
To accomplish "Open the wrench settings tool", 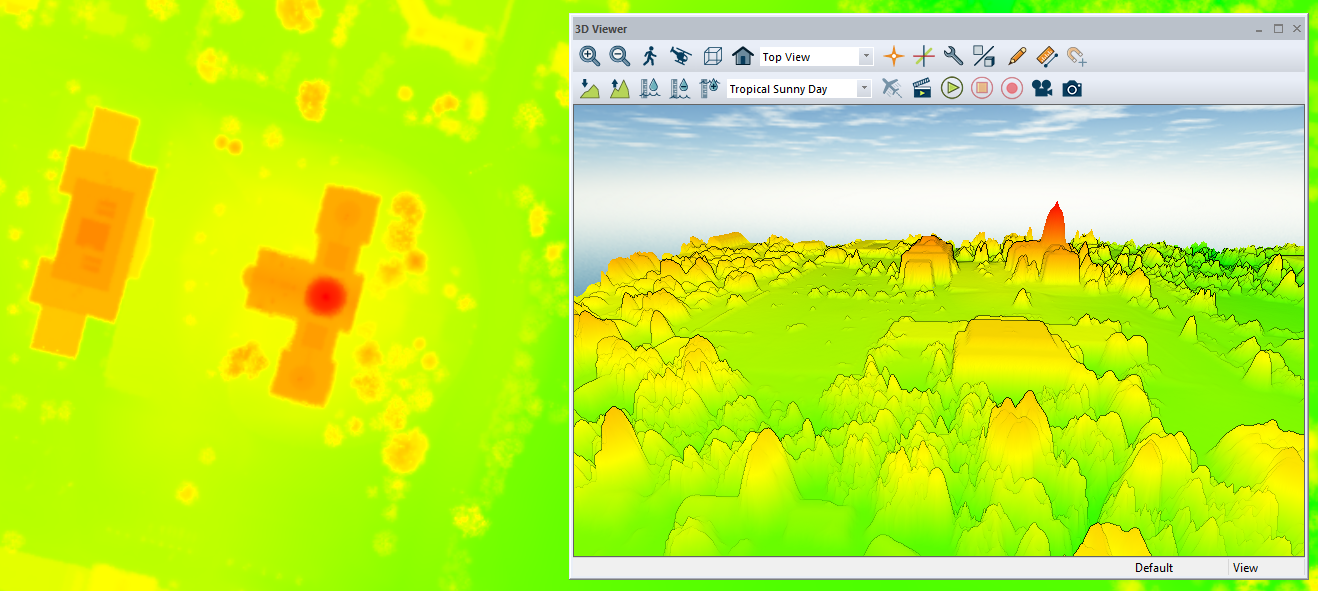I will pos(954,57).
